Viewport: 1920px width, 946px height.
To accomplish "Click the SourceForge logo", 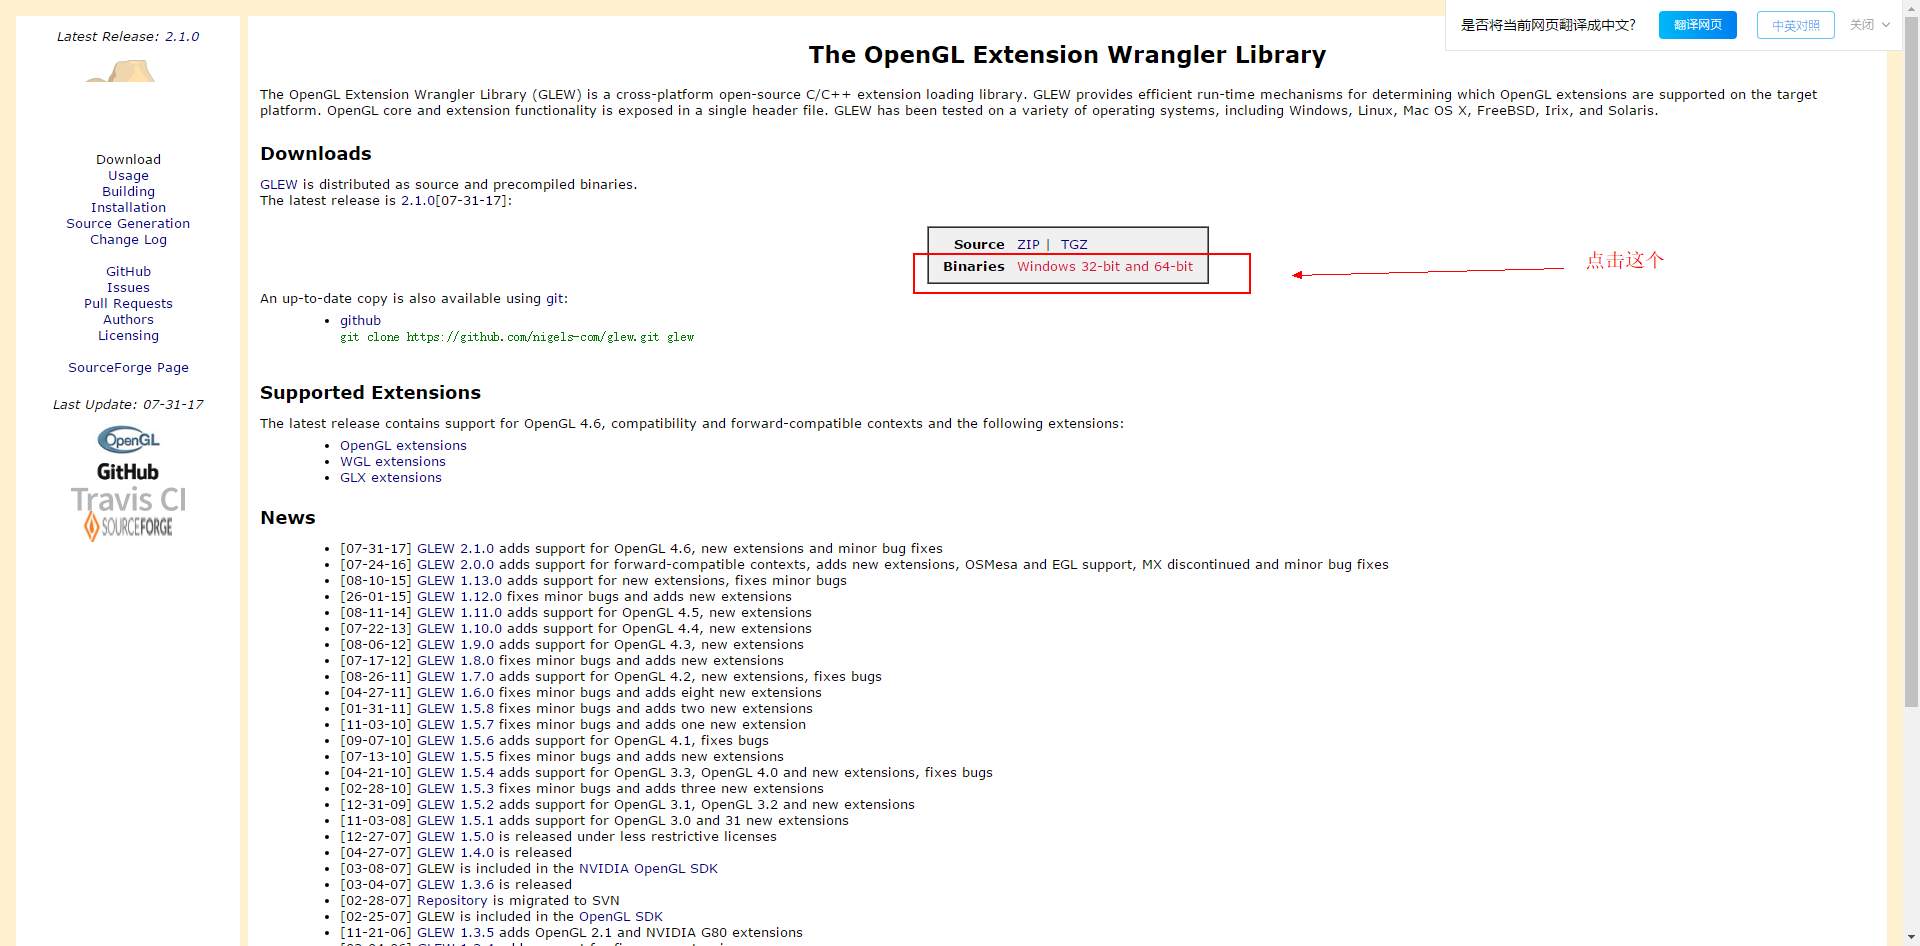I will click(128, 527).
